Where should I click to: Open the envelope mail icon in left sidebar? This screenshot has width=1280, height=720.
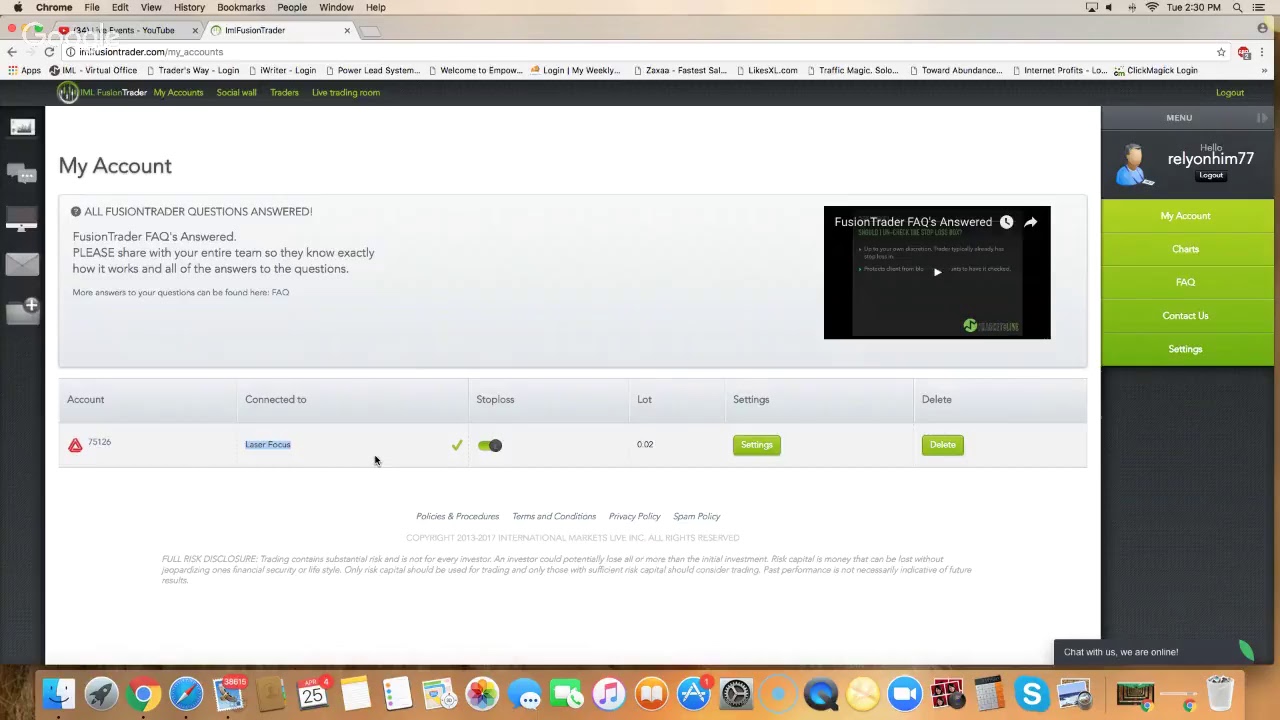(x=22, y=264)
